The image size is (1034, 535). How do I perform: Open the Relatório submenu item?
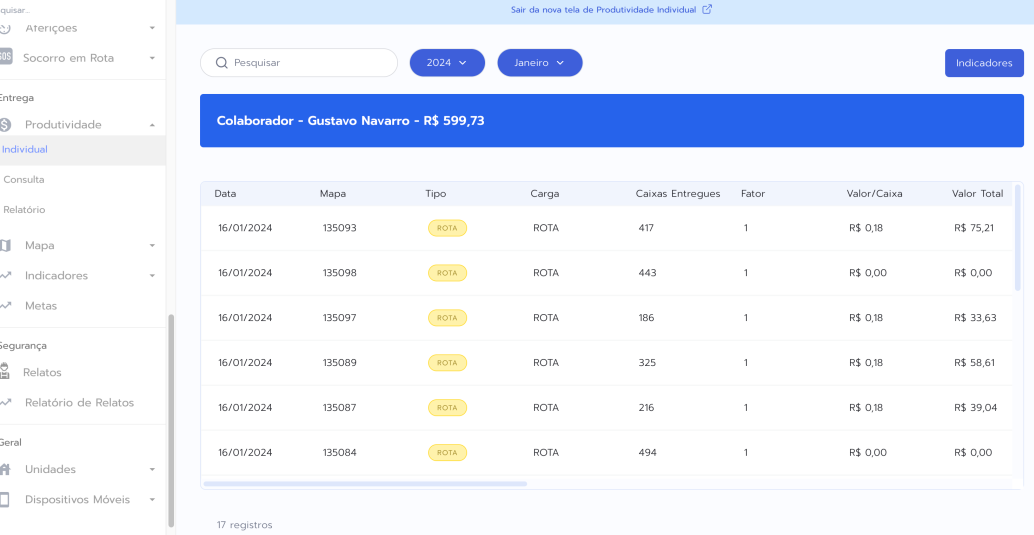click(x=24, y=210)
